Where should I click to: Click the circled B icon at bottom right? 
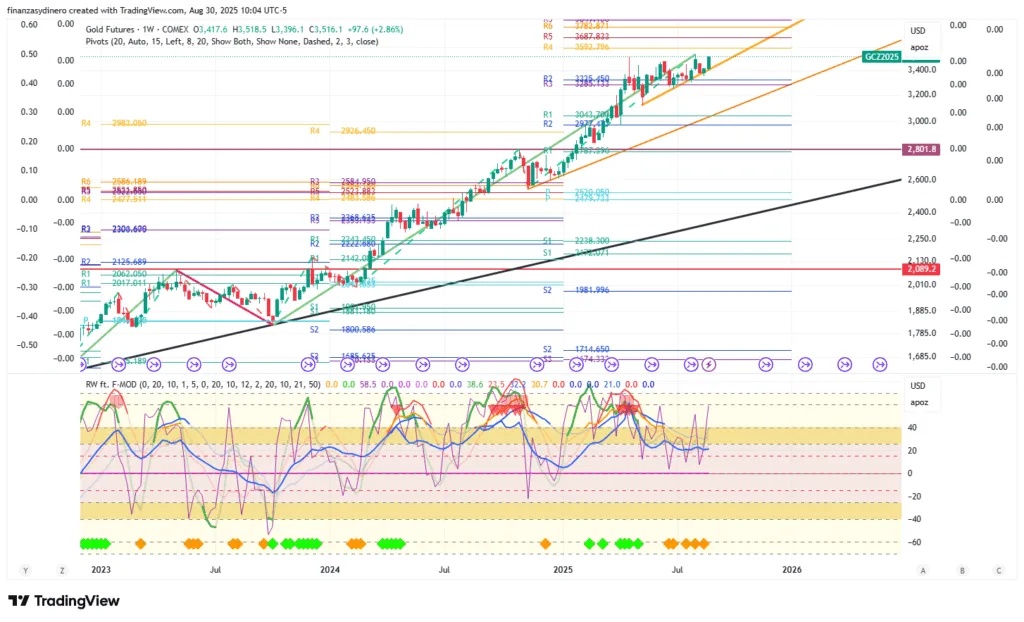point(962,570)
